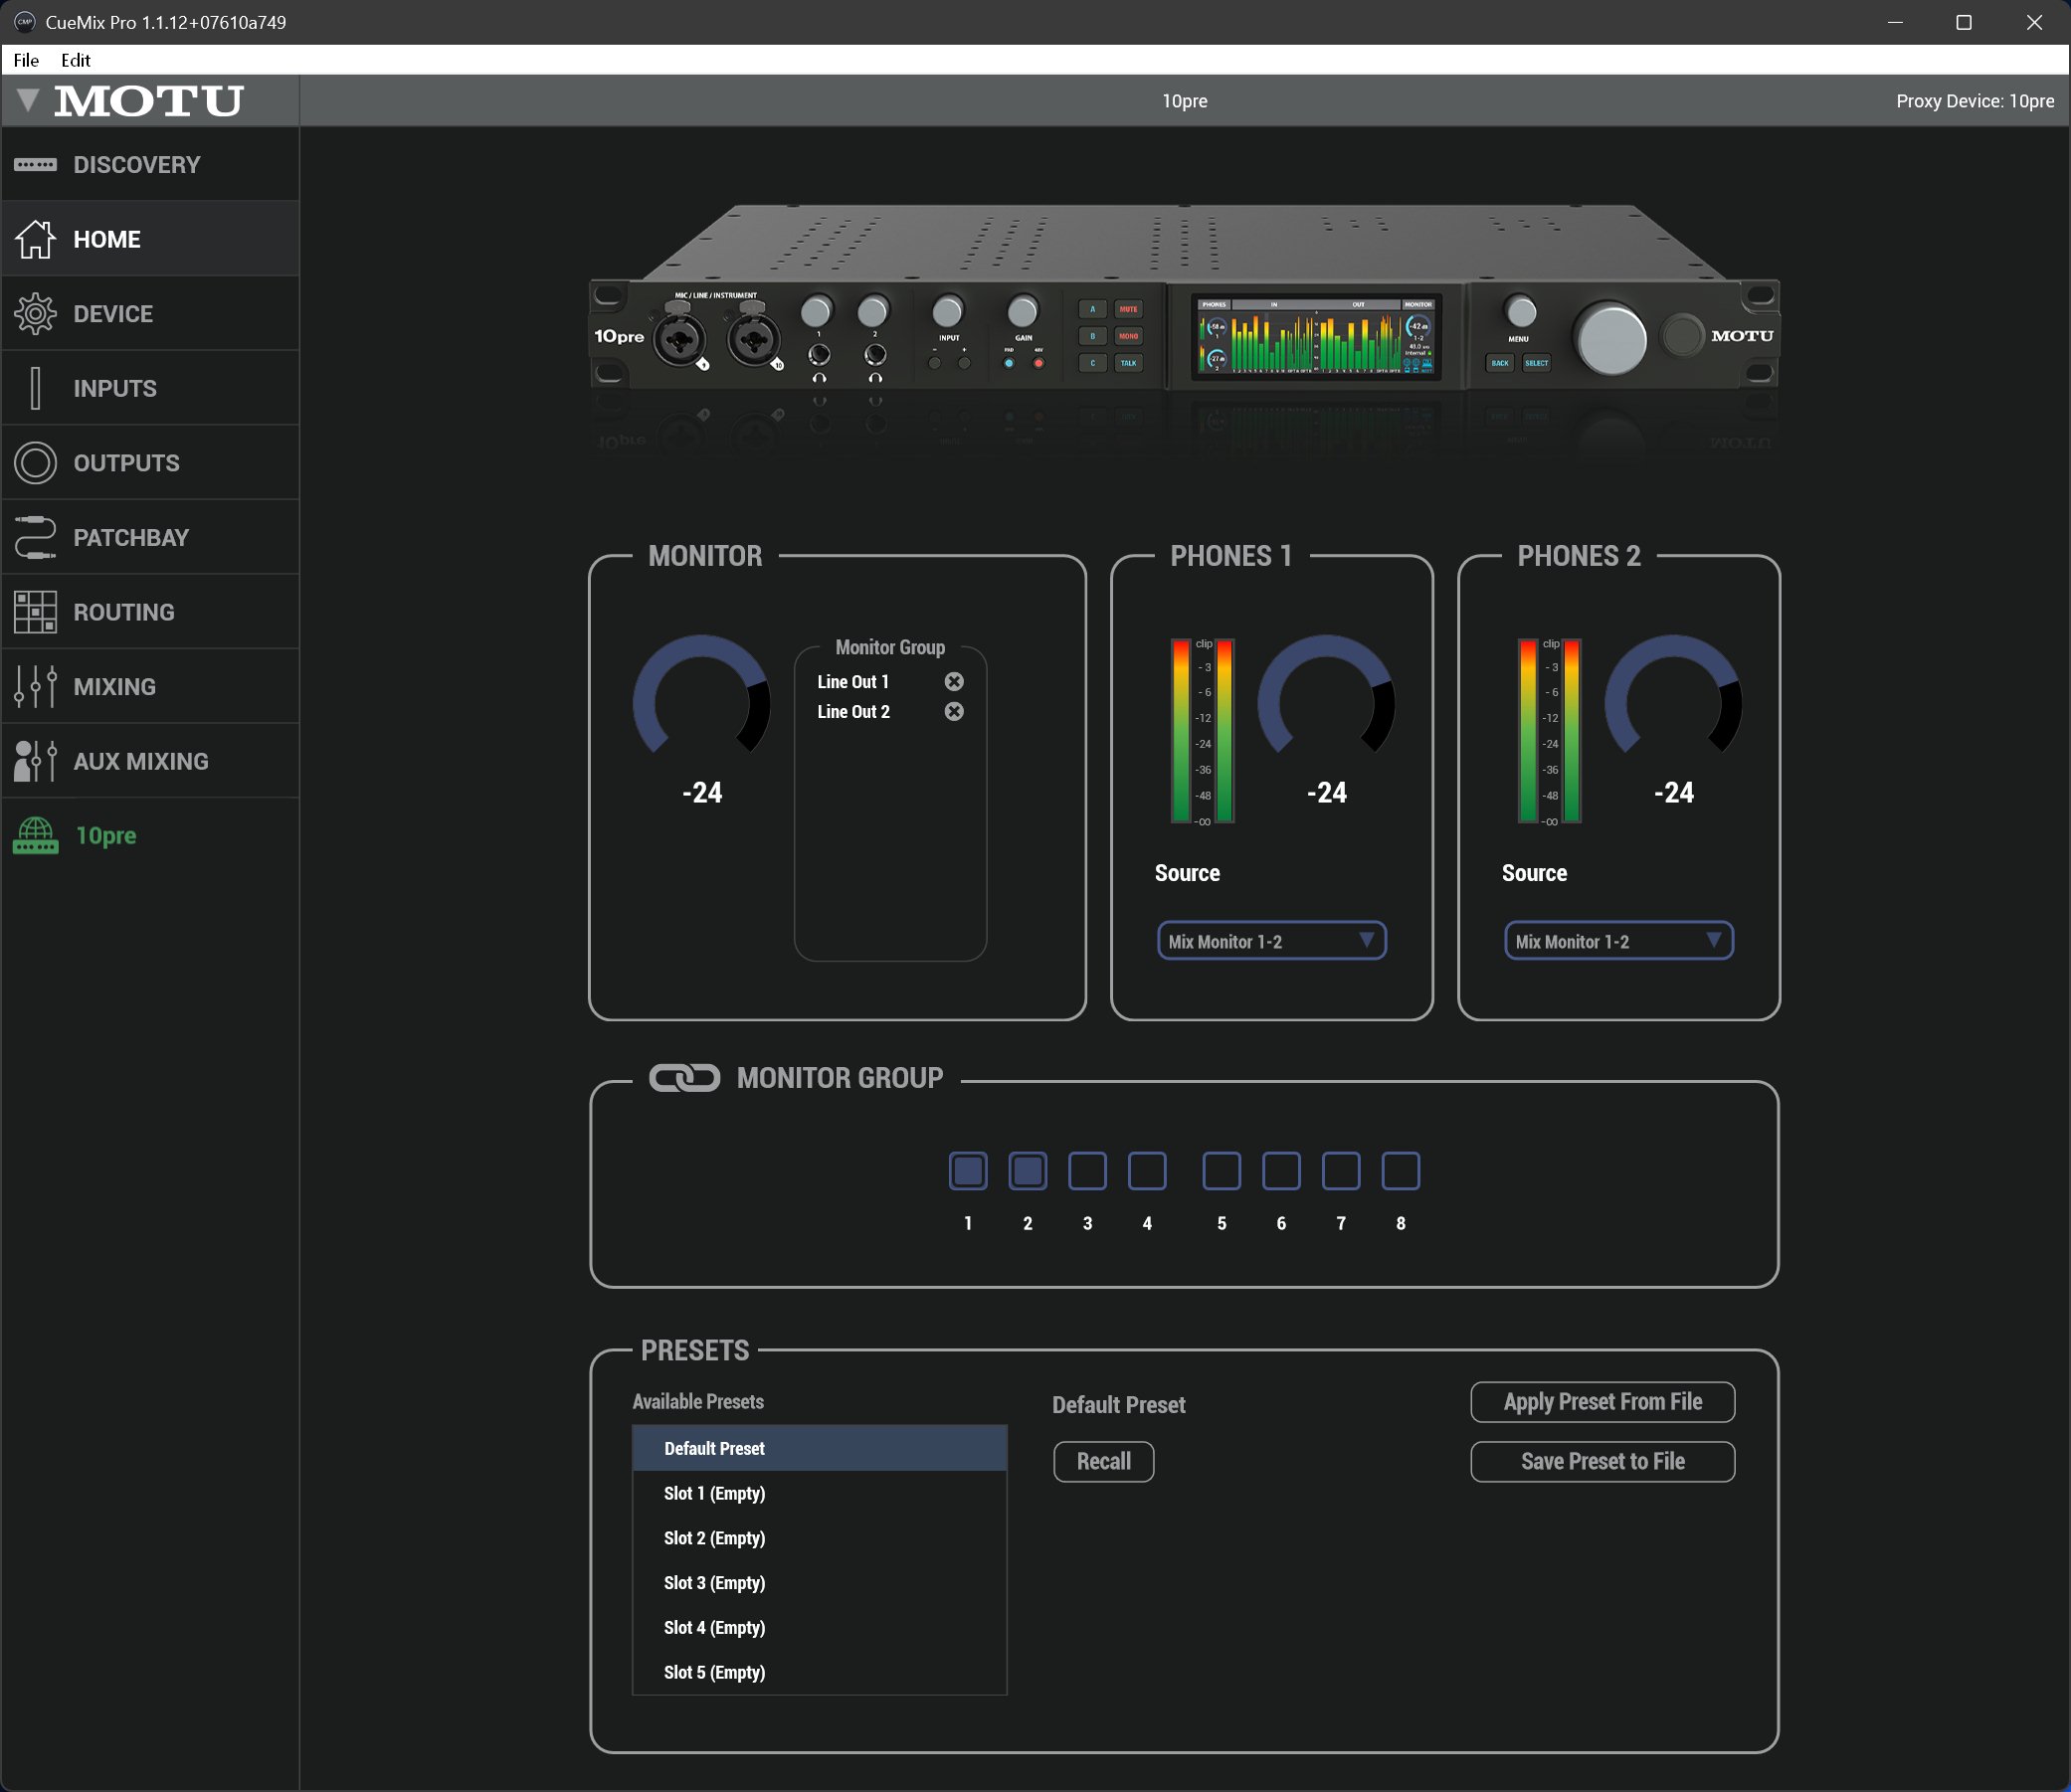Select Default Preset in Available Presets
The height and width of the screenshot is (1792, 2071).
tap(820, 1448)
